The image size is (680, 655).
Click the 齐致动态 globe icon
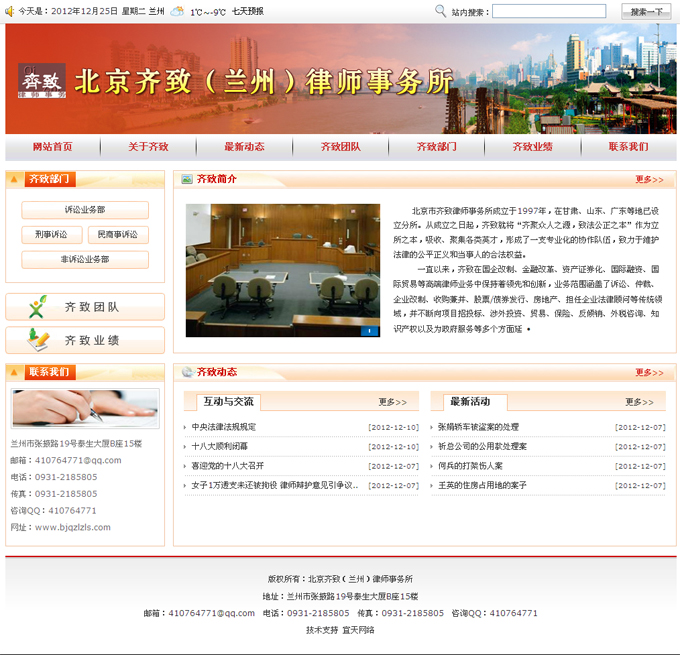[188, 372]
